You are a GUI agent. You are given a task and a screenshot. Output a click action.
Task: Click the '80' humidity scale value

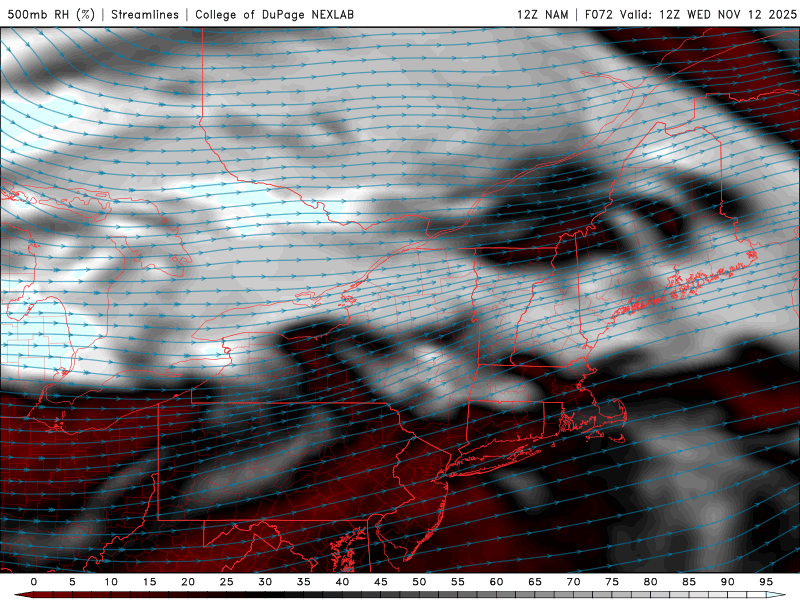pos(651,582)
